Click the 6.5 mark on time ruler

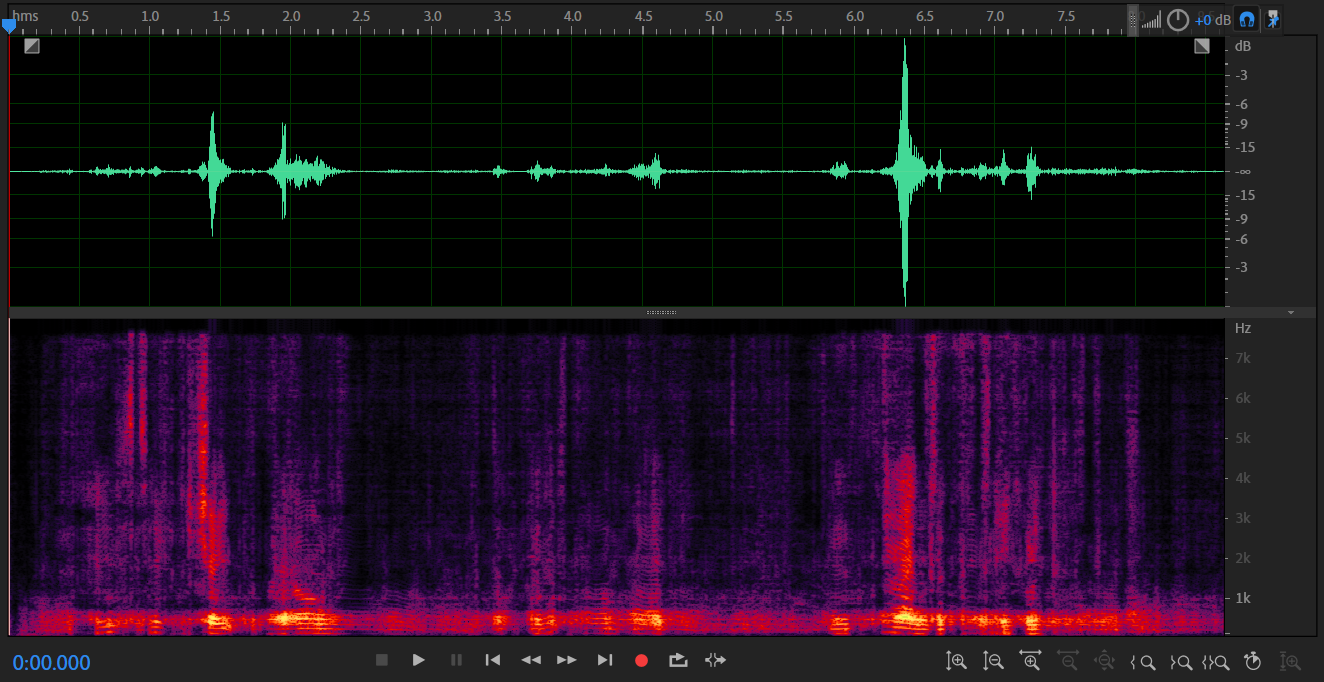(x=925, y=17)
